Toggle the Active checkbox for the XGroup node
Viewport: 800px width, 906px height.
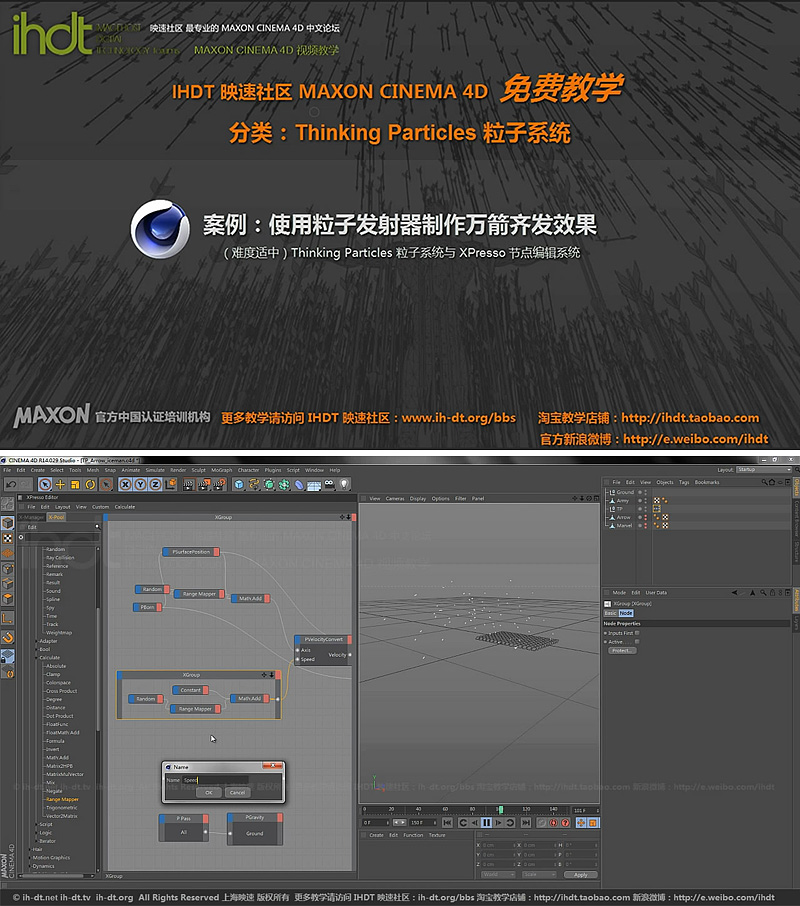tap(637, 642)
